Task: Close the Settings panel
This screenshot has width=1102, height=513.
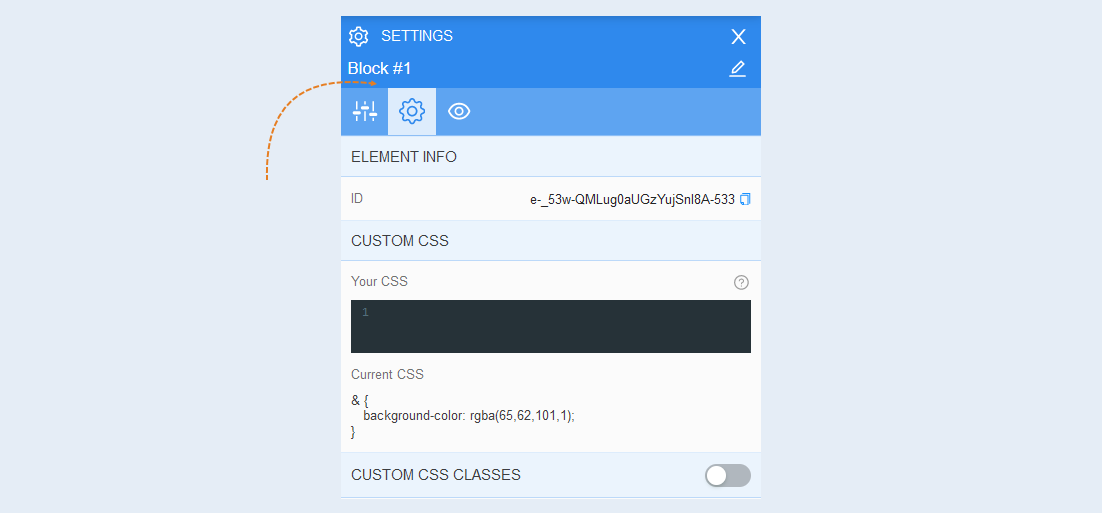Action: pyautogui.click(x=738, y=37)
